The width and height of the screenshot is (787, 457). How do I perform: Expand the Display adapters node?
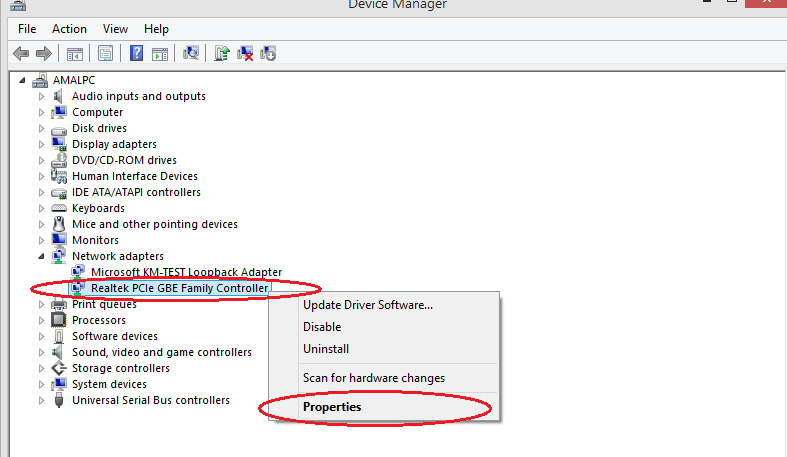tap(41, 144)
